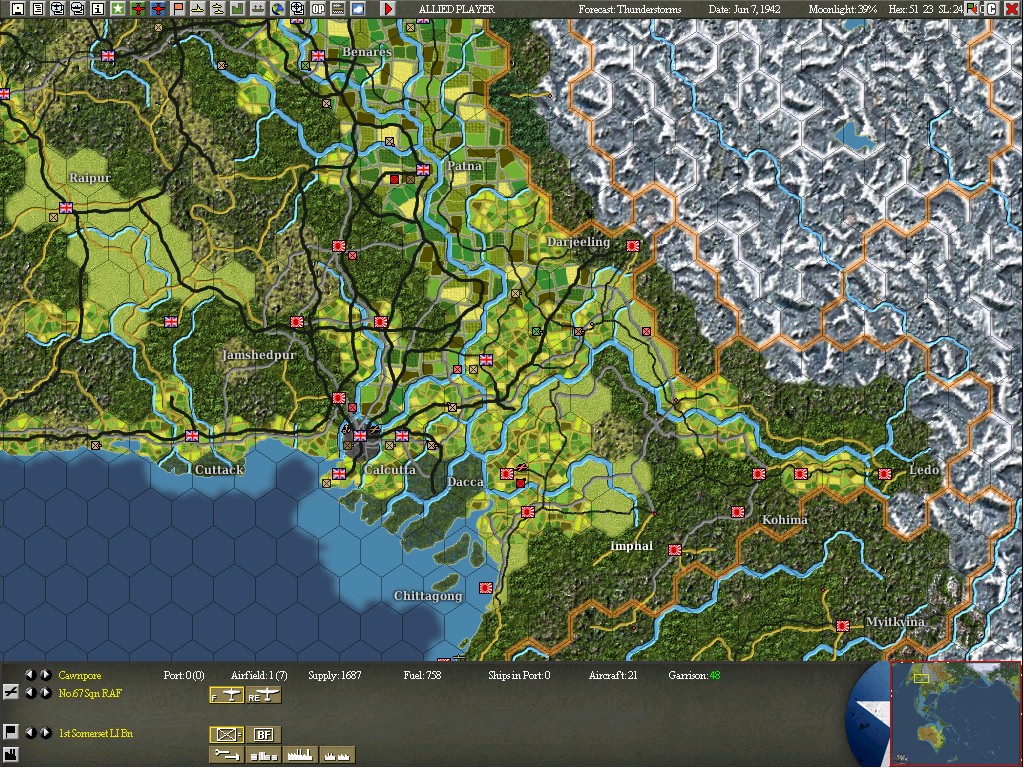Open the OP toolbar button
Image resolution: width=1024 pixels, height=768 pixels.
(x=318, y=8)
